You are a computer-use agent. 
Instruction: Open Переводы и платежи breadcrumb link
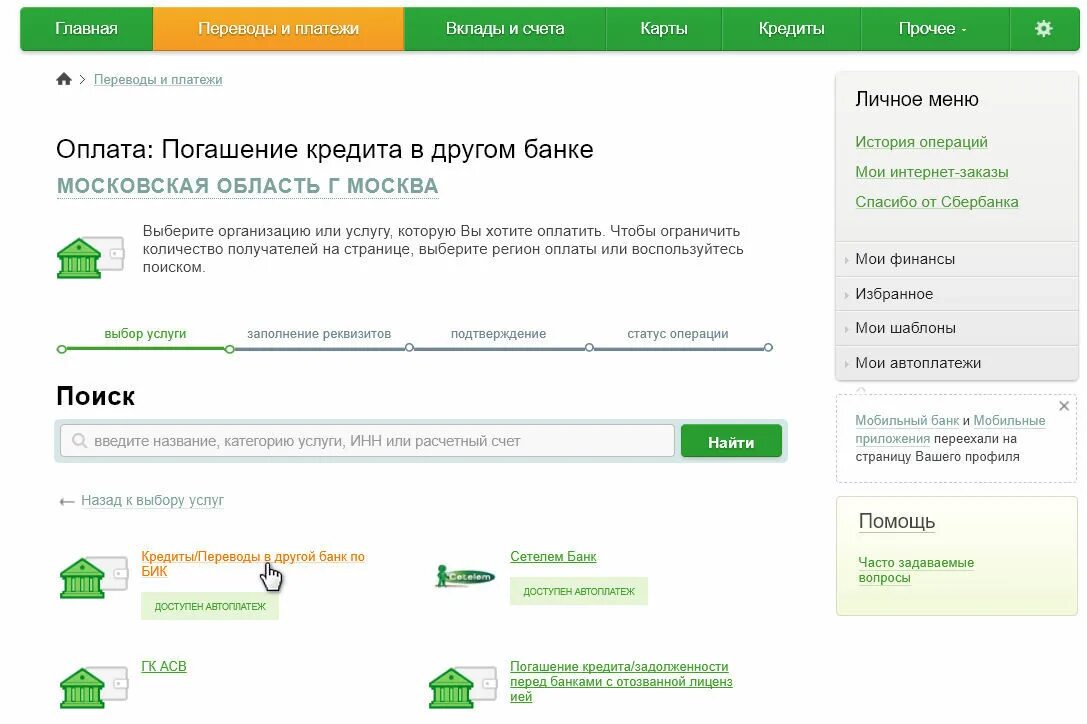[x=158, y=80]
